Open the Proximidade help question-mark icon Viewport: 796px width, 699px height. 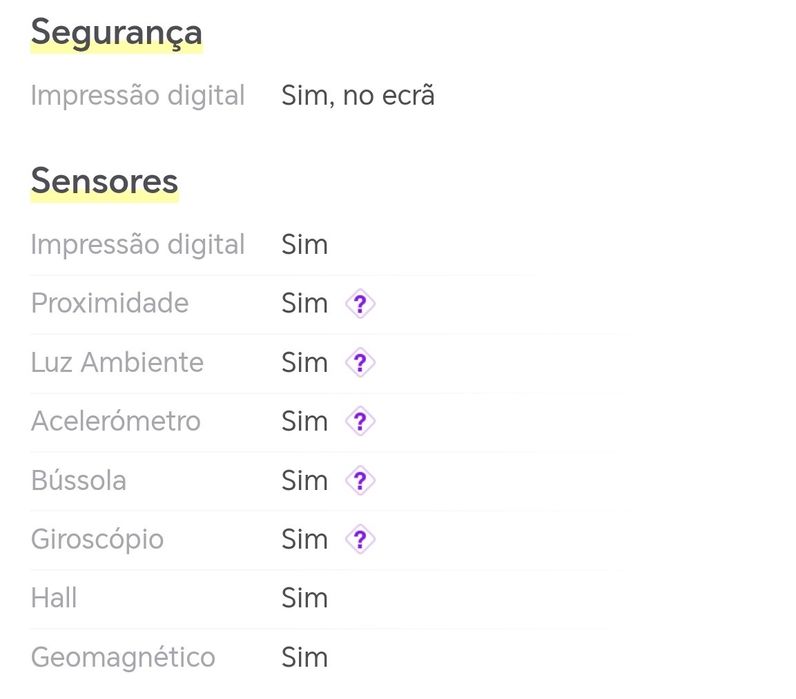tap(360, 303)
